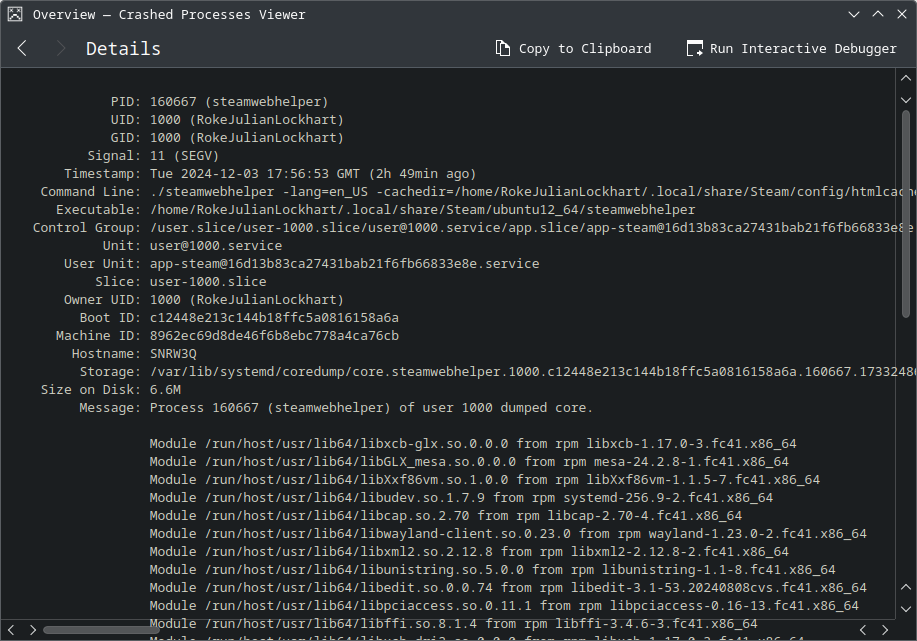
Task: Click the Slice value user-1000.slice
Action: (208, 282)
